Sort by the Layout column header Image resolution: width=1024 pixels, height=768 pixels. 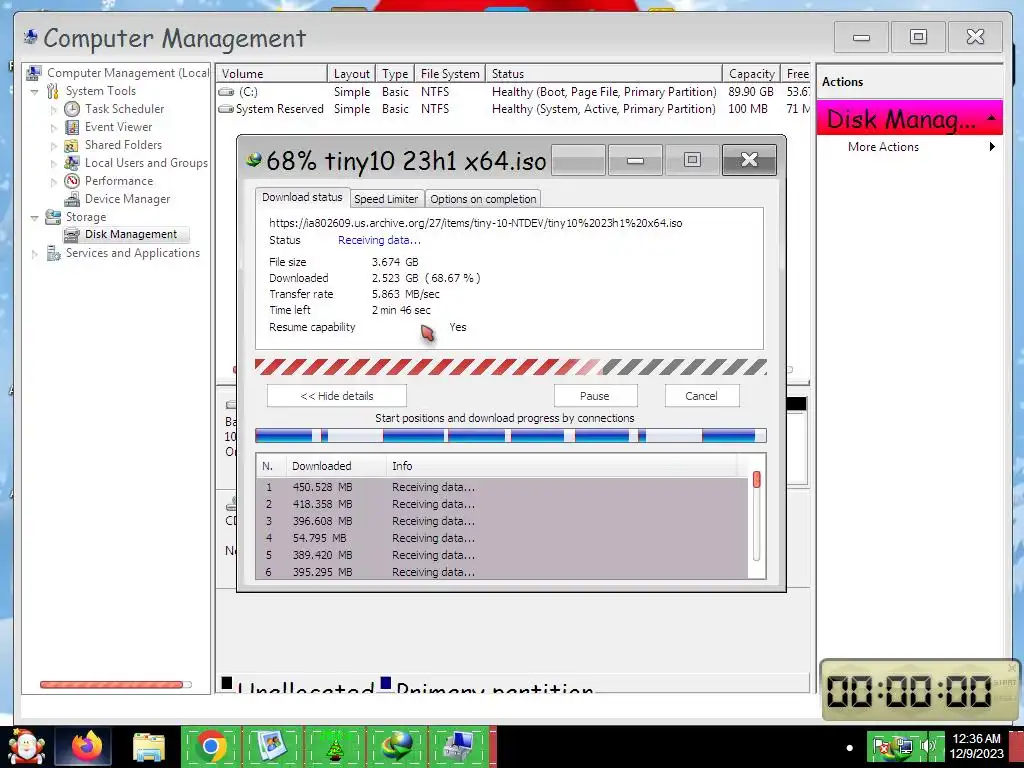pos(351,74)
